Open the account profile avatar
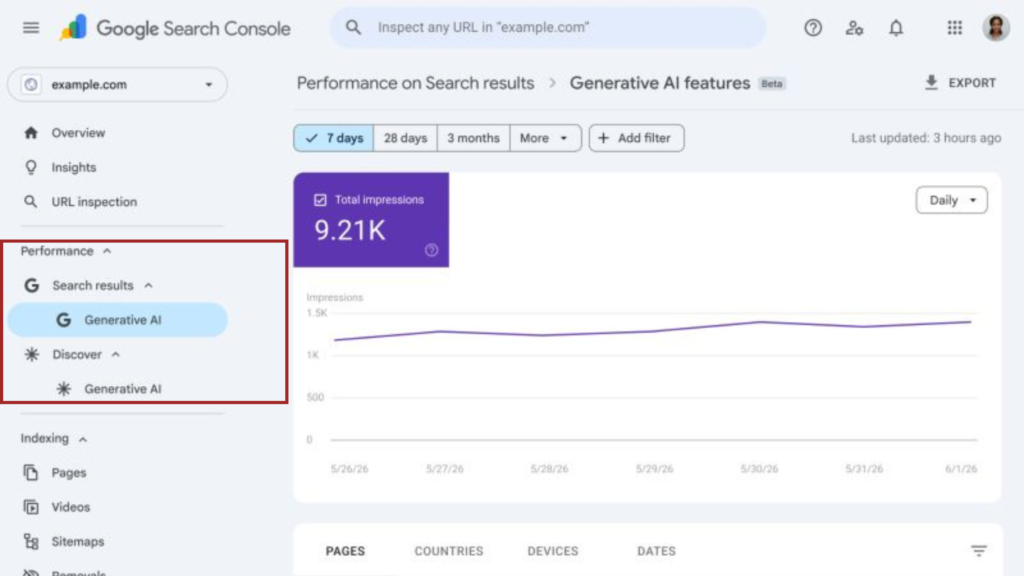Image resolution: width=1024 pixels, height=576 pixels. click(x=996, y=27)
